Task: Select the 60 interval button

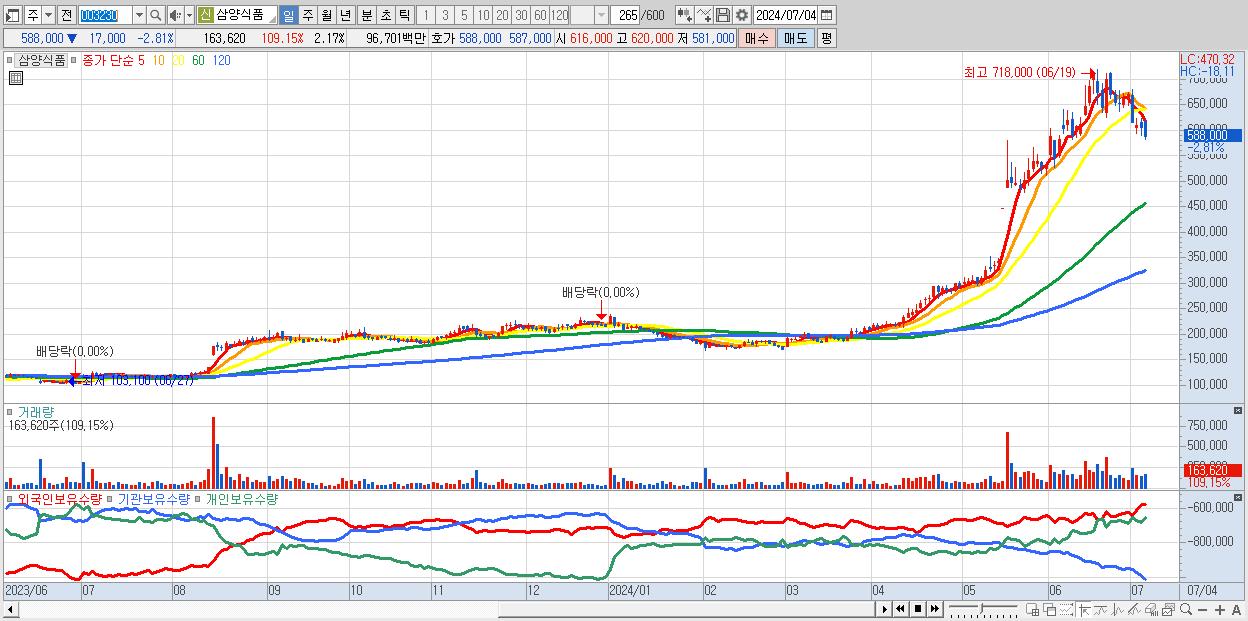Action: 540,15
